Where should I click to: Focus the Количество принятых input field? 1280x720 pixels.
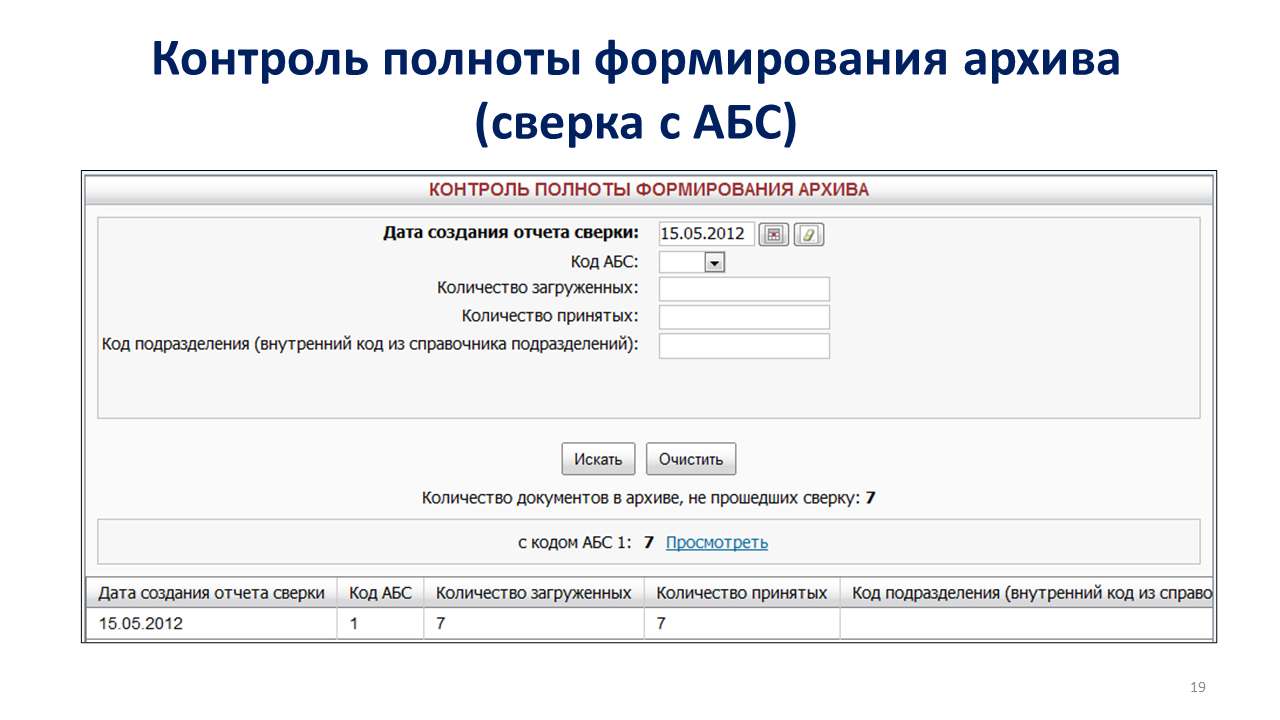pos(744,317)
